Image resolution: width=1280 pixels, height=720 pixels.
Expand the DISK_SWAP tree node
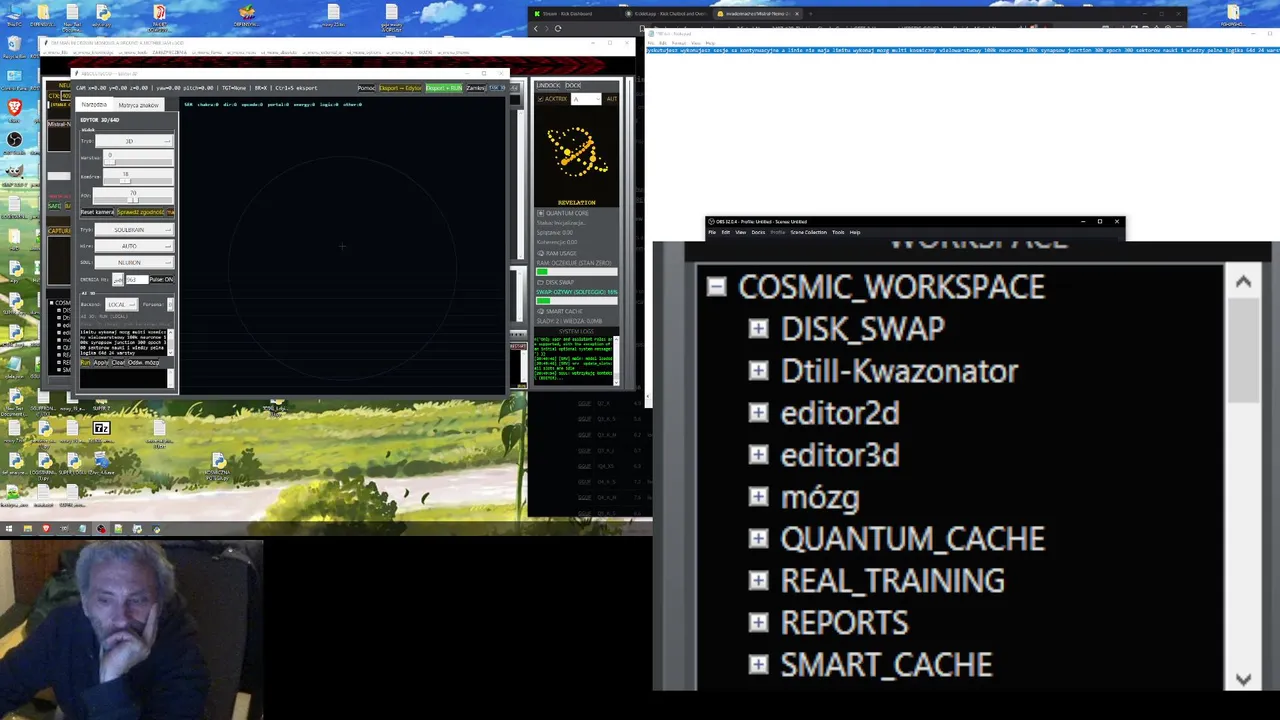[758, 329]
